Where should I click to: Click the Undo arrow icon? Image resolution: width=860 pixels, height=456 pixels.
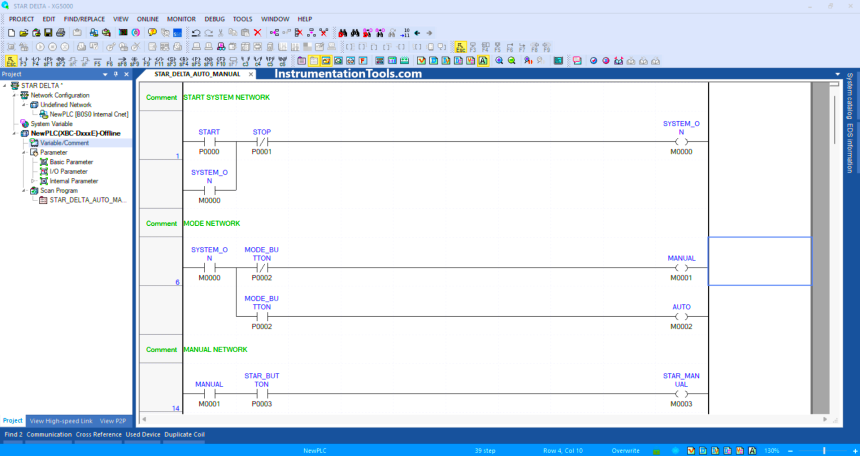[x=196, y=33]
